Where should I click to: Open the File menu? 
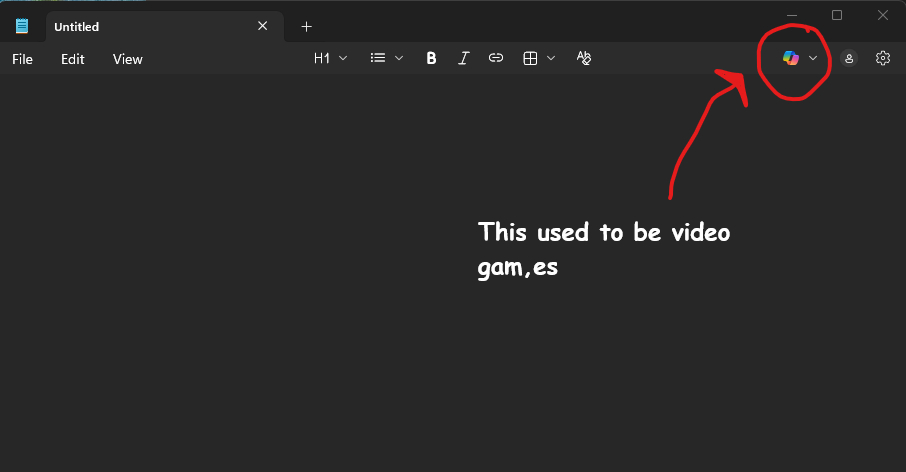(22, 59)
